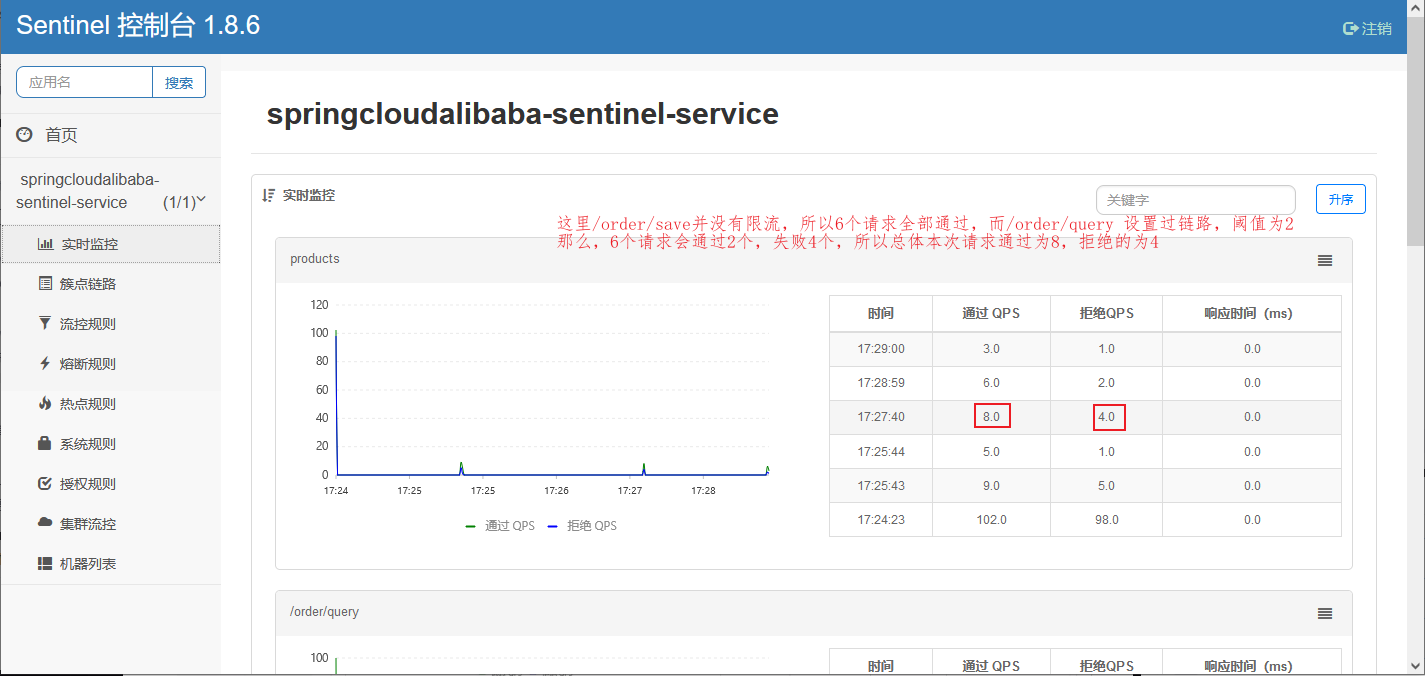The width and height of the screenshot is (1425, 676).
Task: Click the 搜索 search button
Action: pos(179,82)
